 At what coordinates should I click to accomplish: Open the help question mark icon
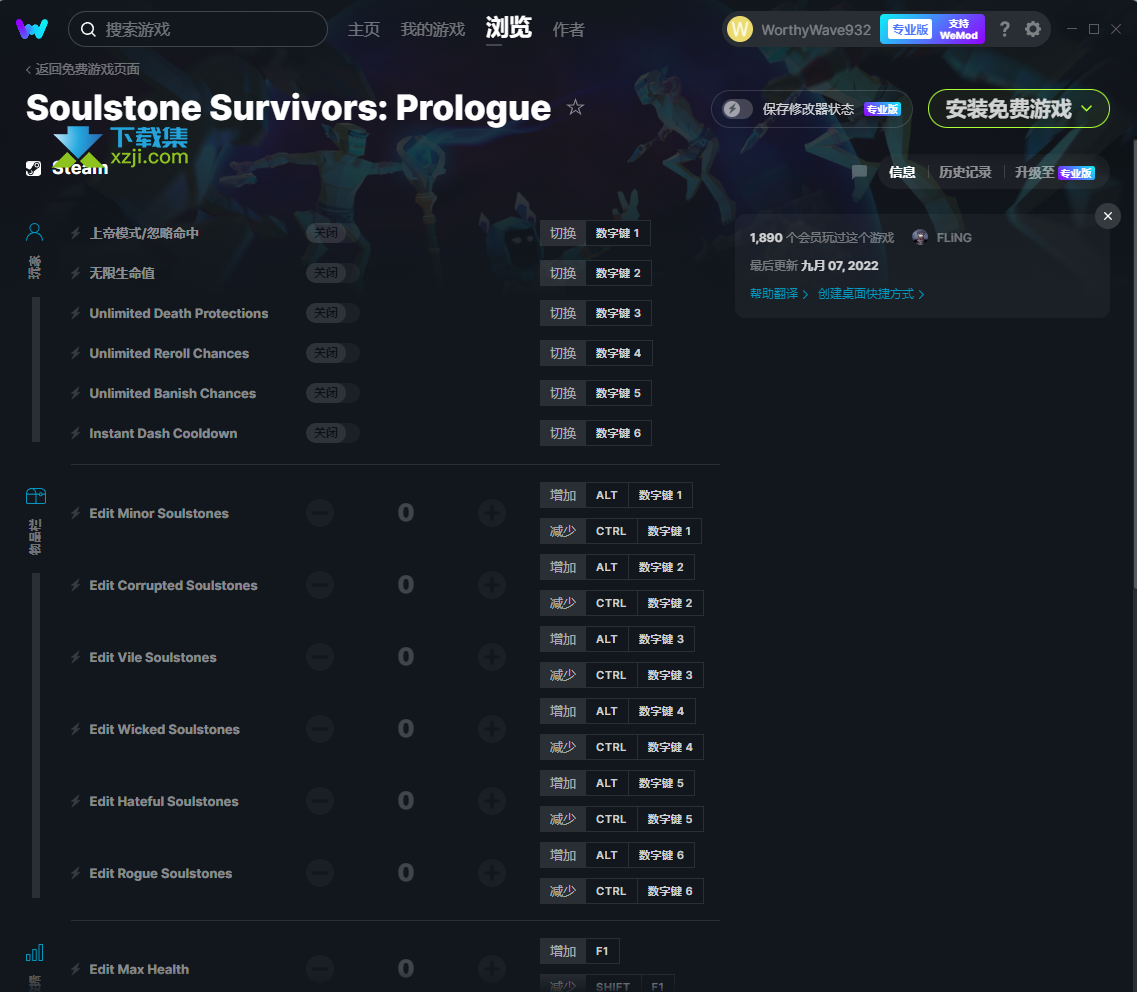click(1004, 29)
